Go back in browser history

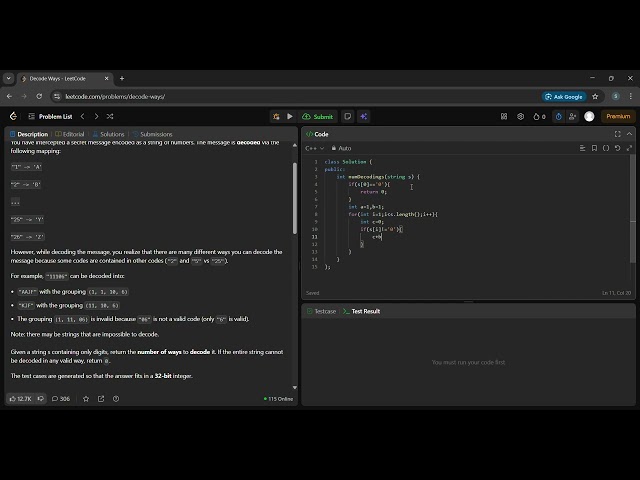(x=9, y=97)
